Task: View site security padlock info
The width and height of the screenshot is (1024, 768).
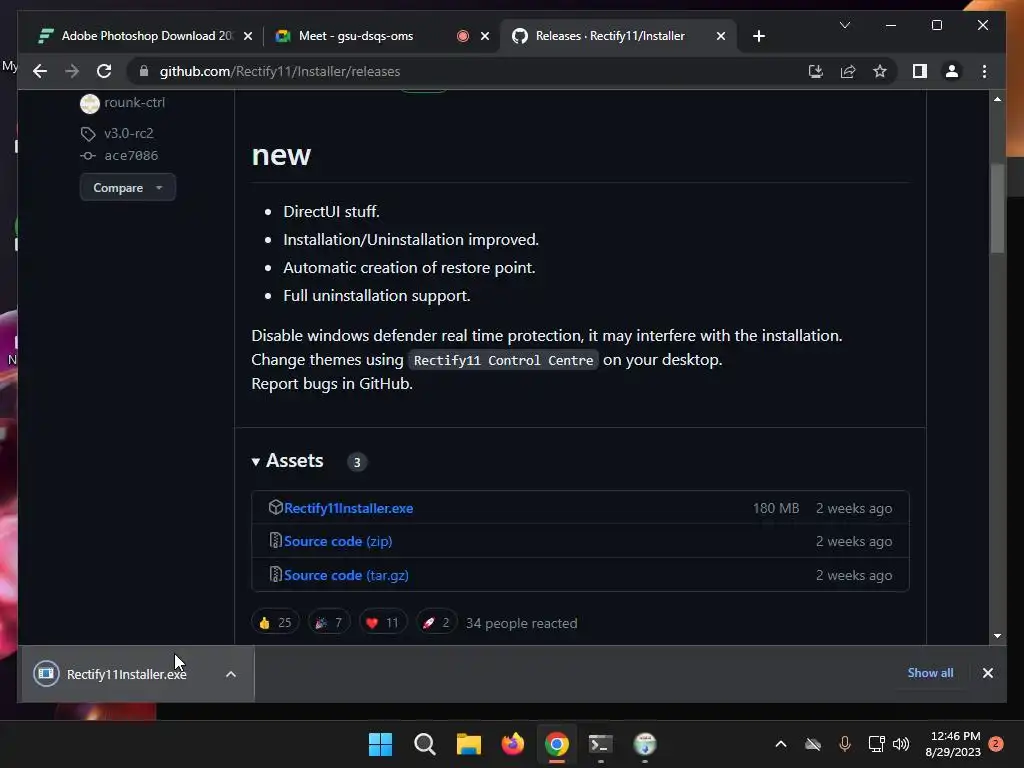Action: click(x=144, y=71)
